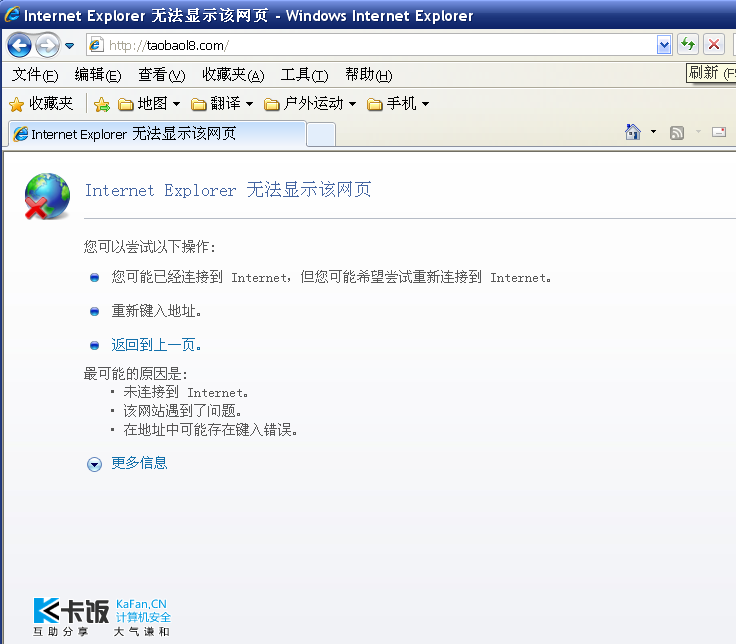Click the IE logo in the title bar

pyautogui.click(x=12, y=15)
